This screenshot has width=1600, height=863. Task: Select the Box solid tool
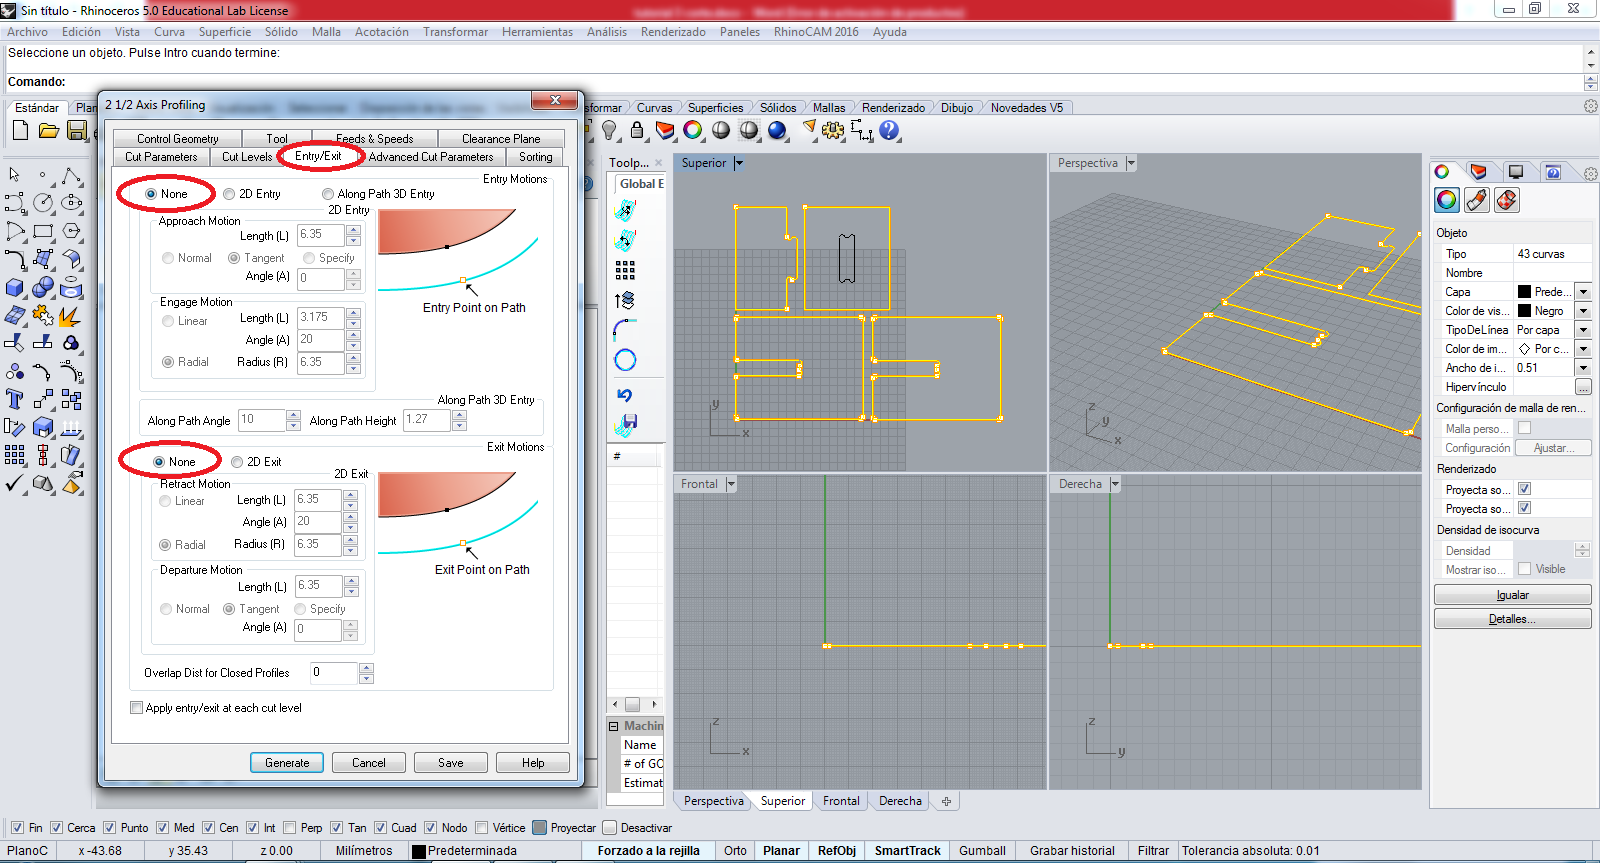(15, 288)
